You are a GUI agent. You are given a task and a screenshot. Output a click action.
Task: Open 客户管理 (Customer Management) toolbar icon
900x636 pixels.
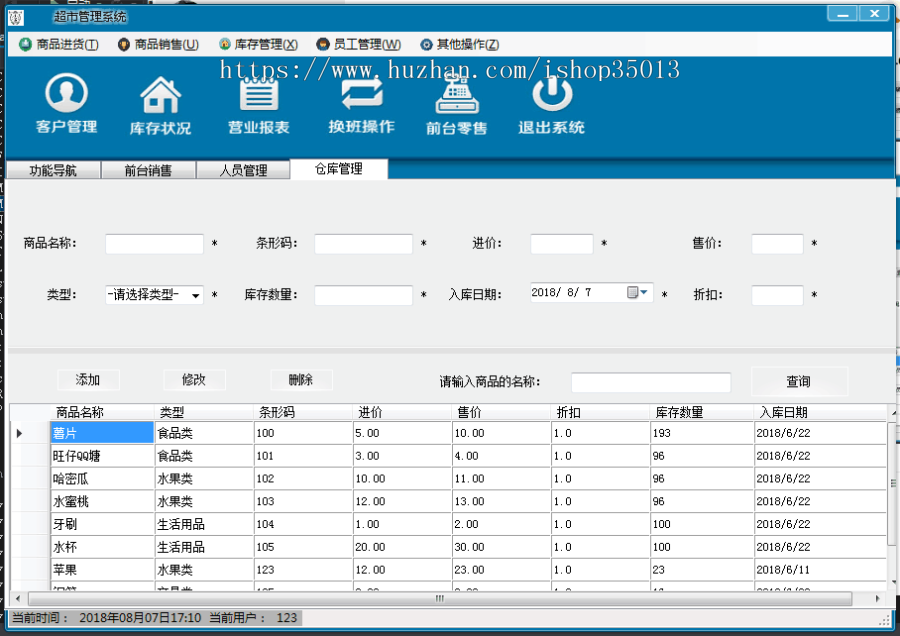64,103
